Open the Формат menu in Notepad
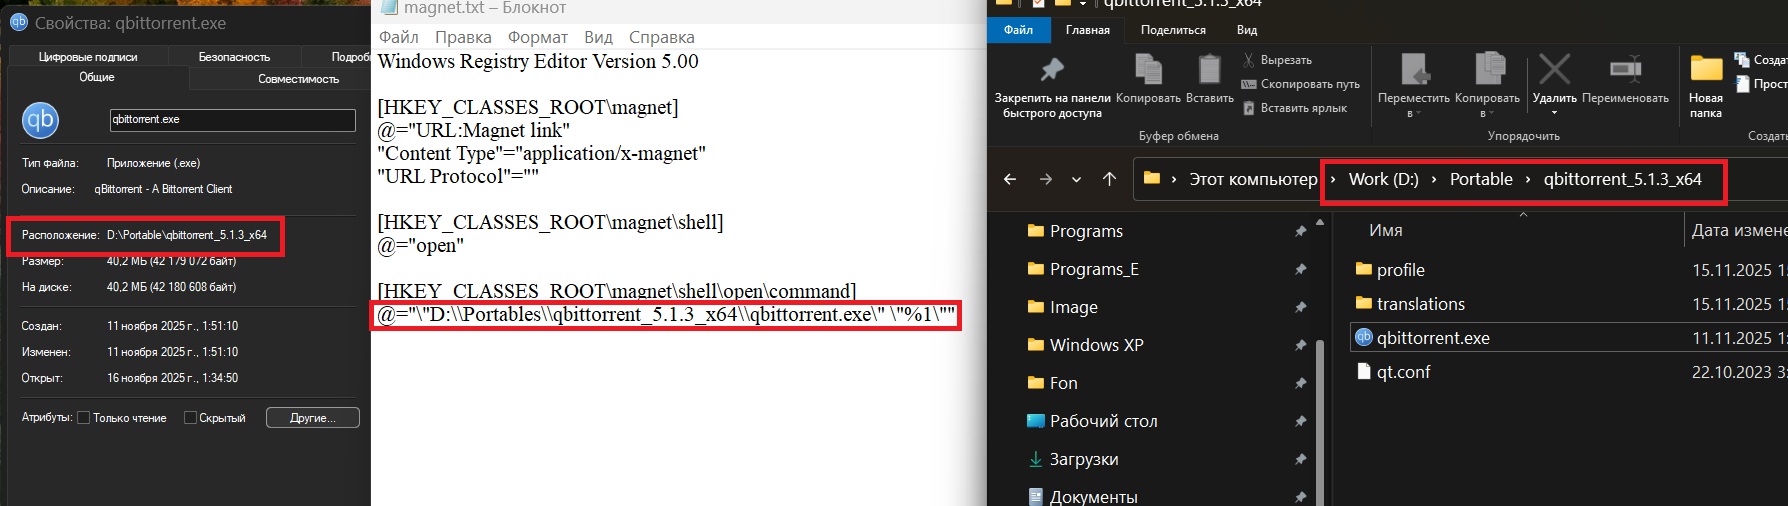This screenshot has width=1788, height=506. [537, 37]
